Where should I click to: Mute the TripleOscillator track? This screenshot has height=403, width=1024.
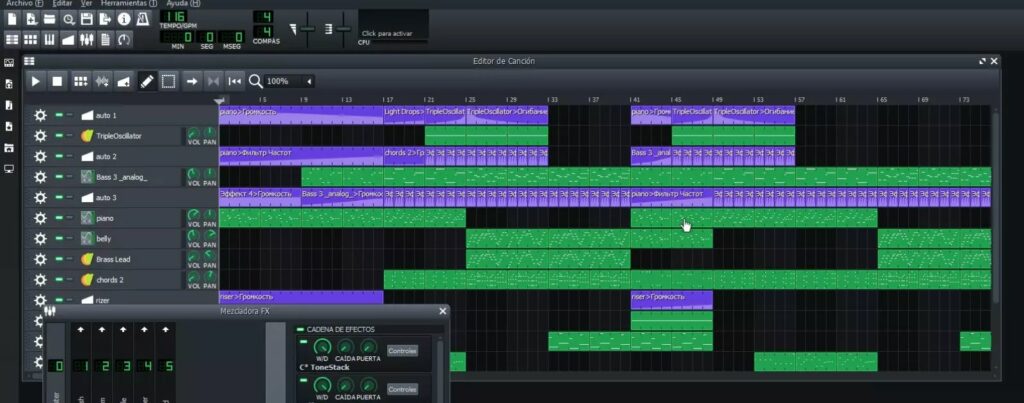(59, 136)
